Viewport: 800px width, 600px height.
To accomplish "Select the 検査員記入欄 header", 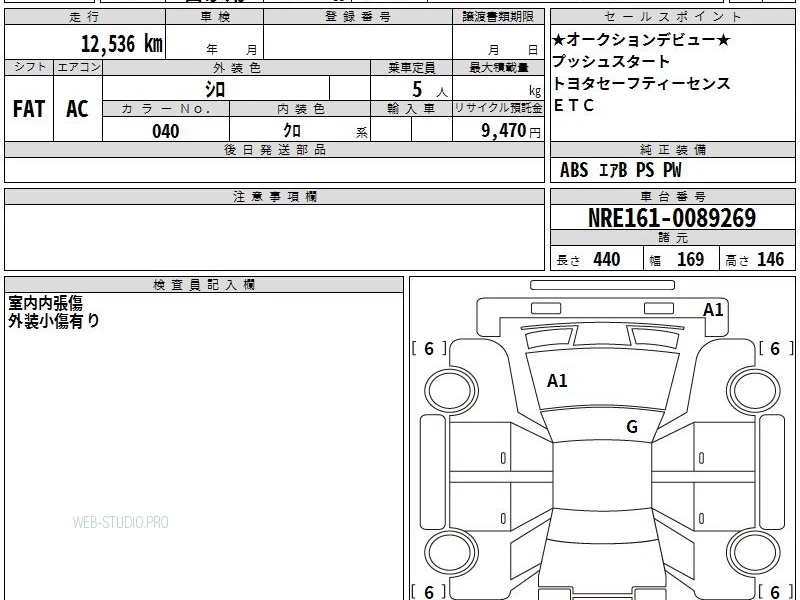I will point(204,285).
